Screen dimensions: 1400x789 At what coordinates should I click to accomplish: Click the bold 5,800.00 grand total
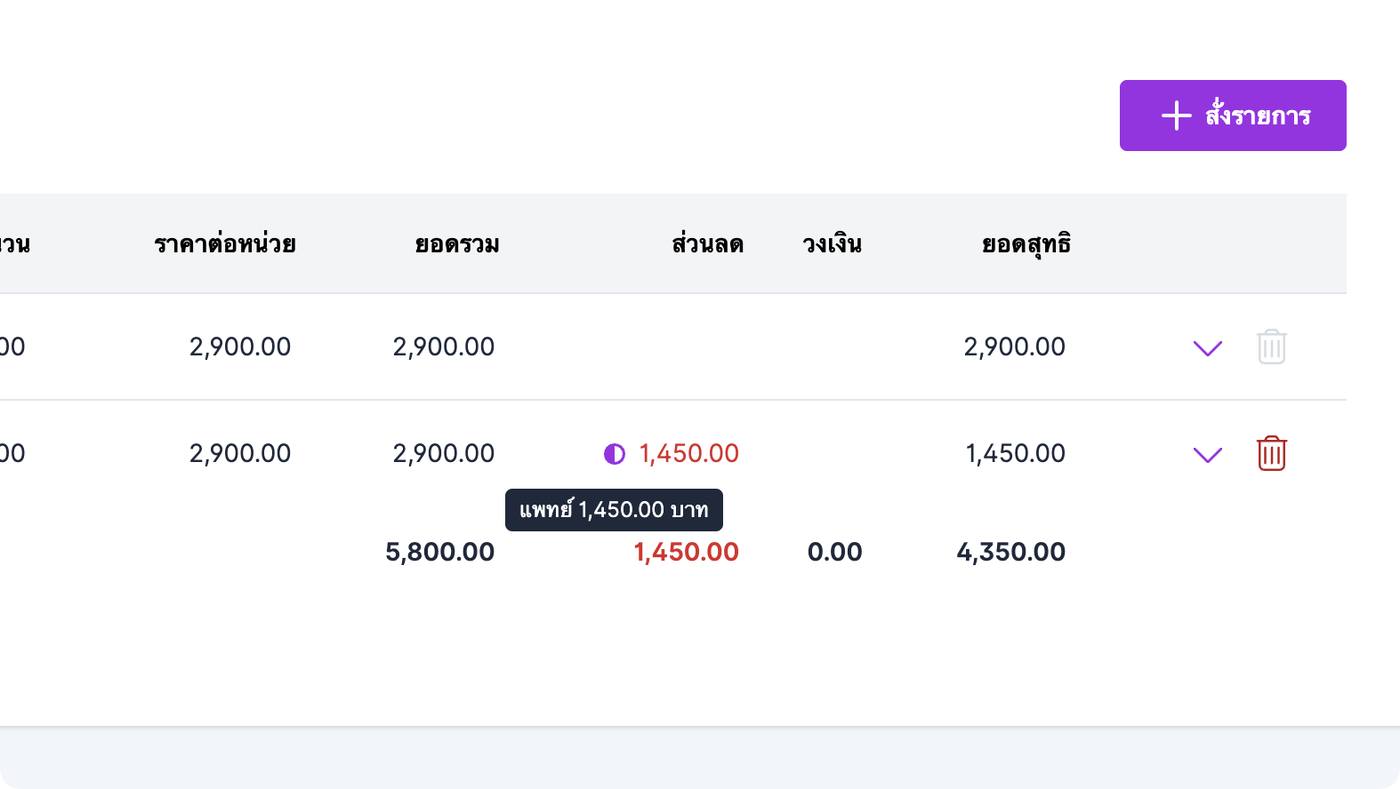point(440,552)
